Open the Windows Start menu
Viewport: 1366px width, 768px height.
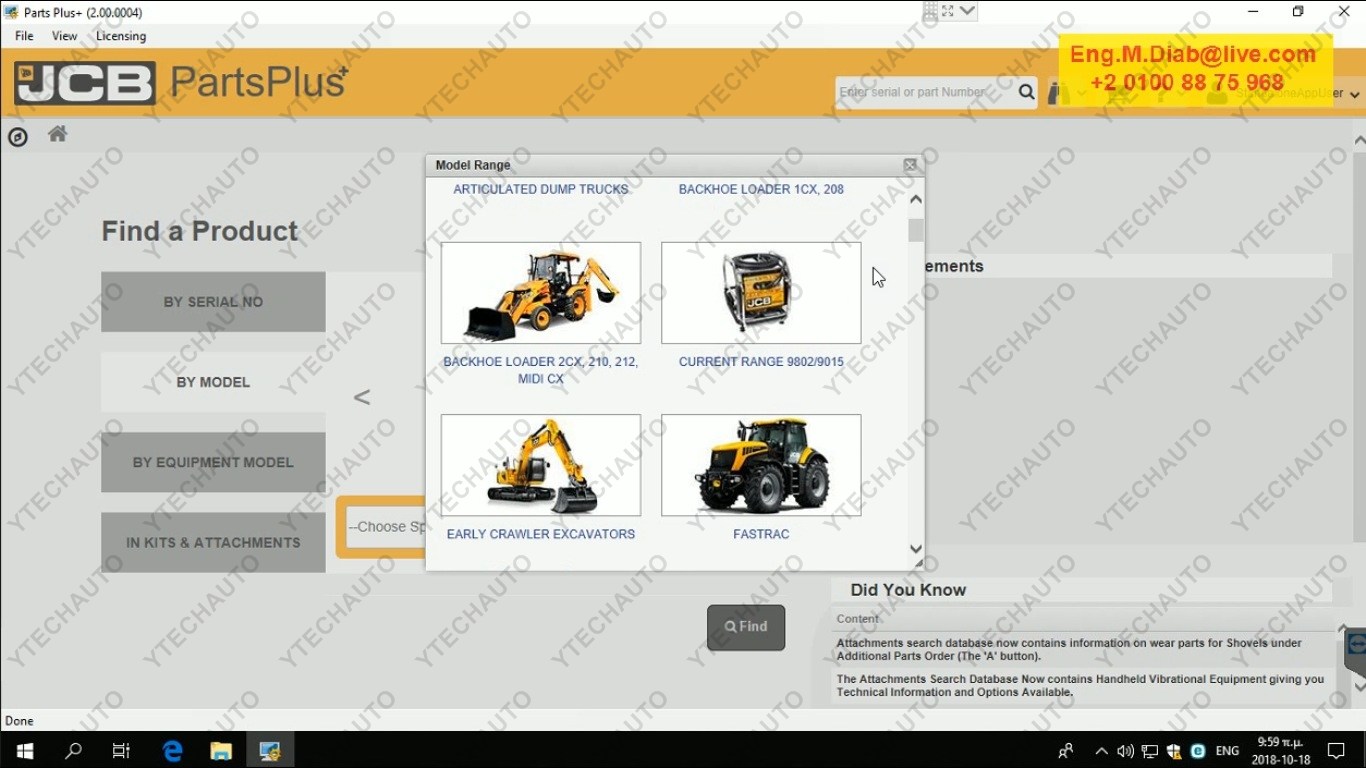tap(24, 750)
